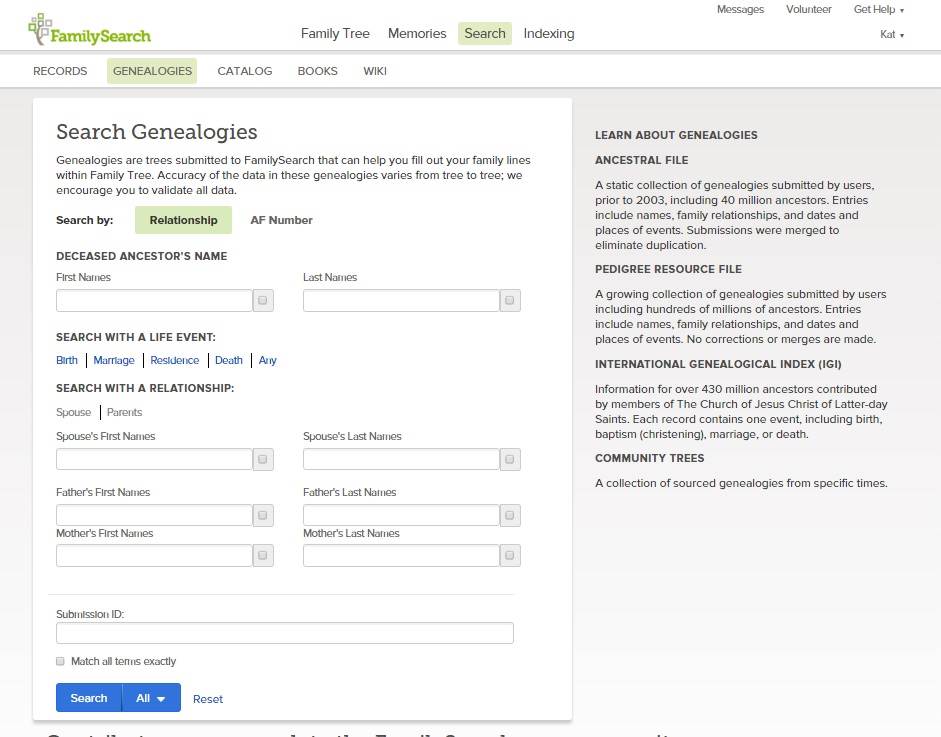941x737 pixels.
Task: Switch to the CATALOG tab
Action: [244, 71]
